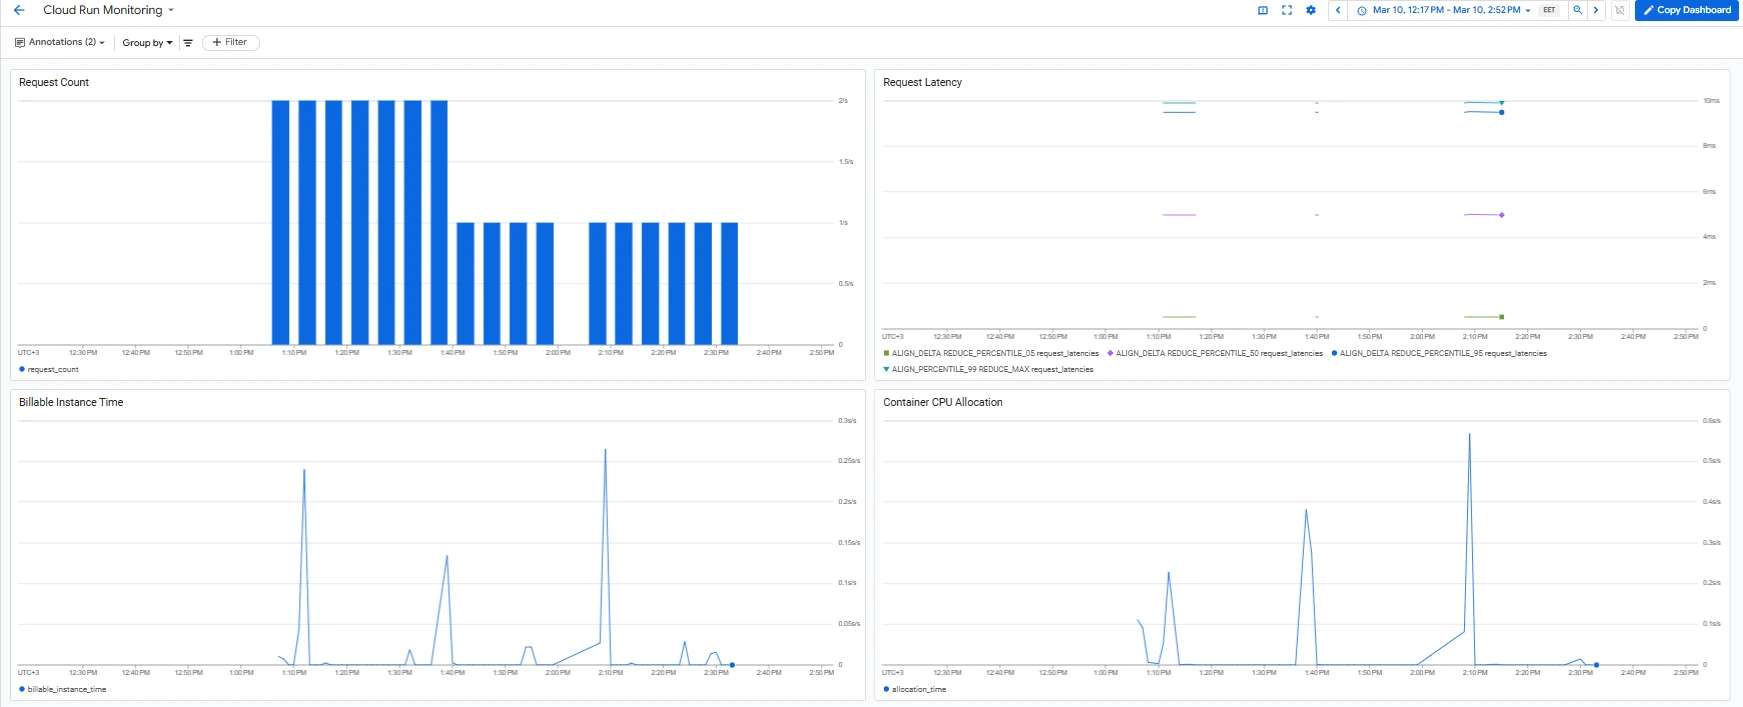Open dashboard settings gear

tap(1311, 10)
